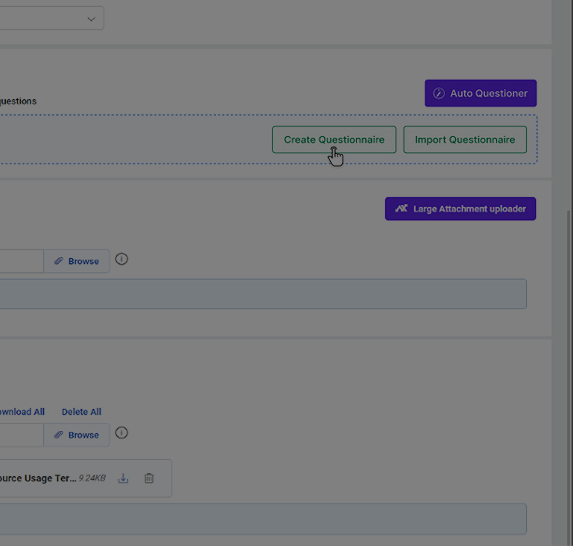Screen dimensions: 573x546
Task: Click the first attachment remarks text area
Action: pos(263,294)
